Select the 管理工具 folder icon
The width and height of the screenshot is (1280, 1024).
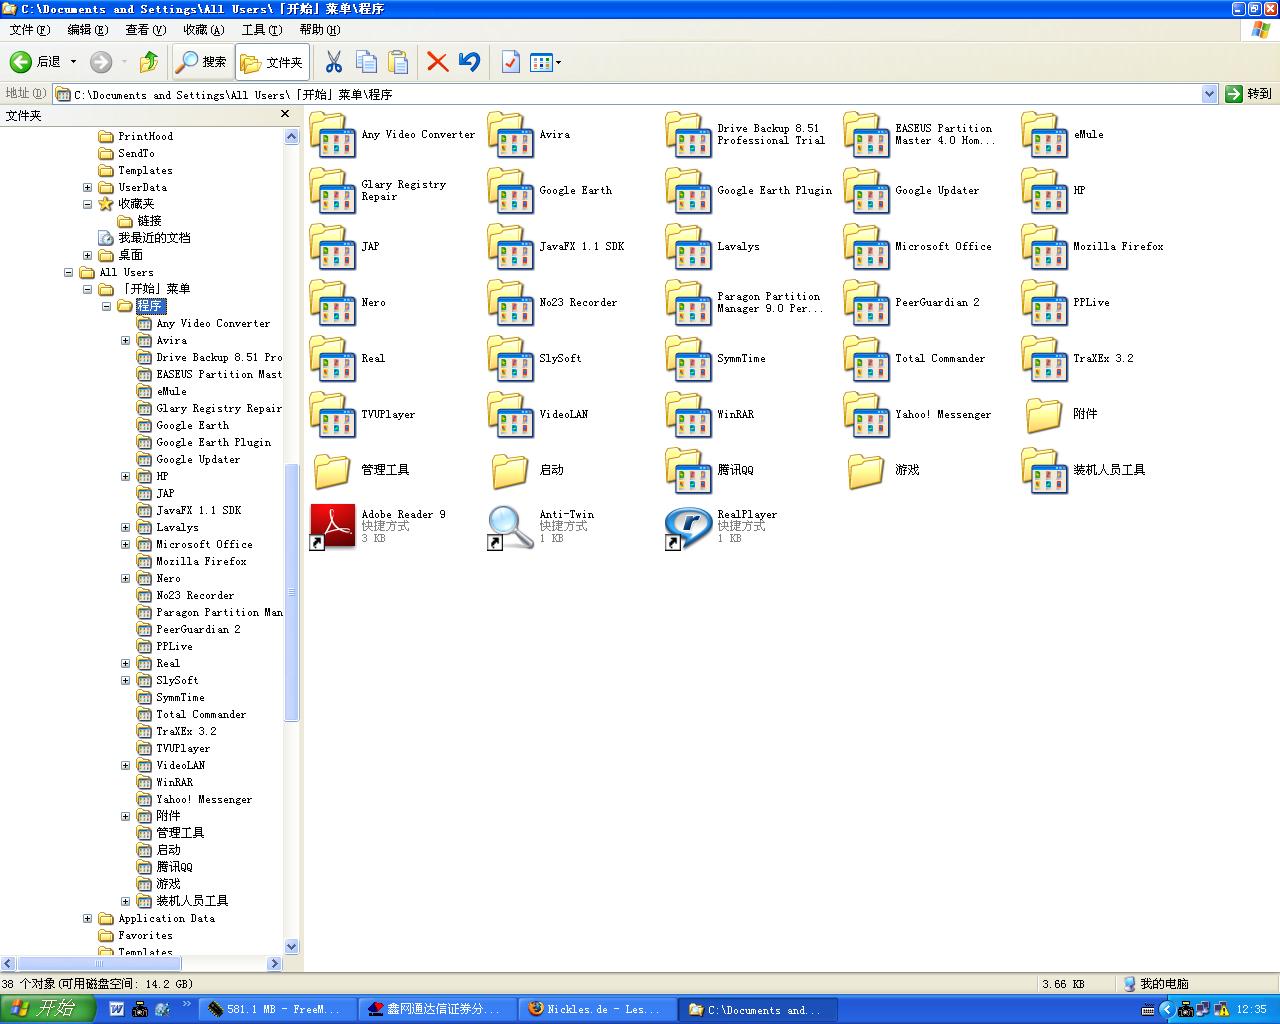(x=333, y=470)
